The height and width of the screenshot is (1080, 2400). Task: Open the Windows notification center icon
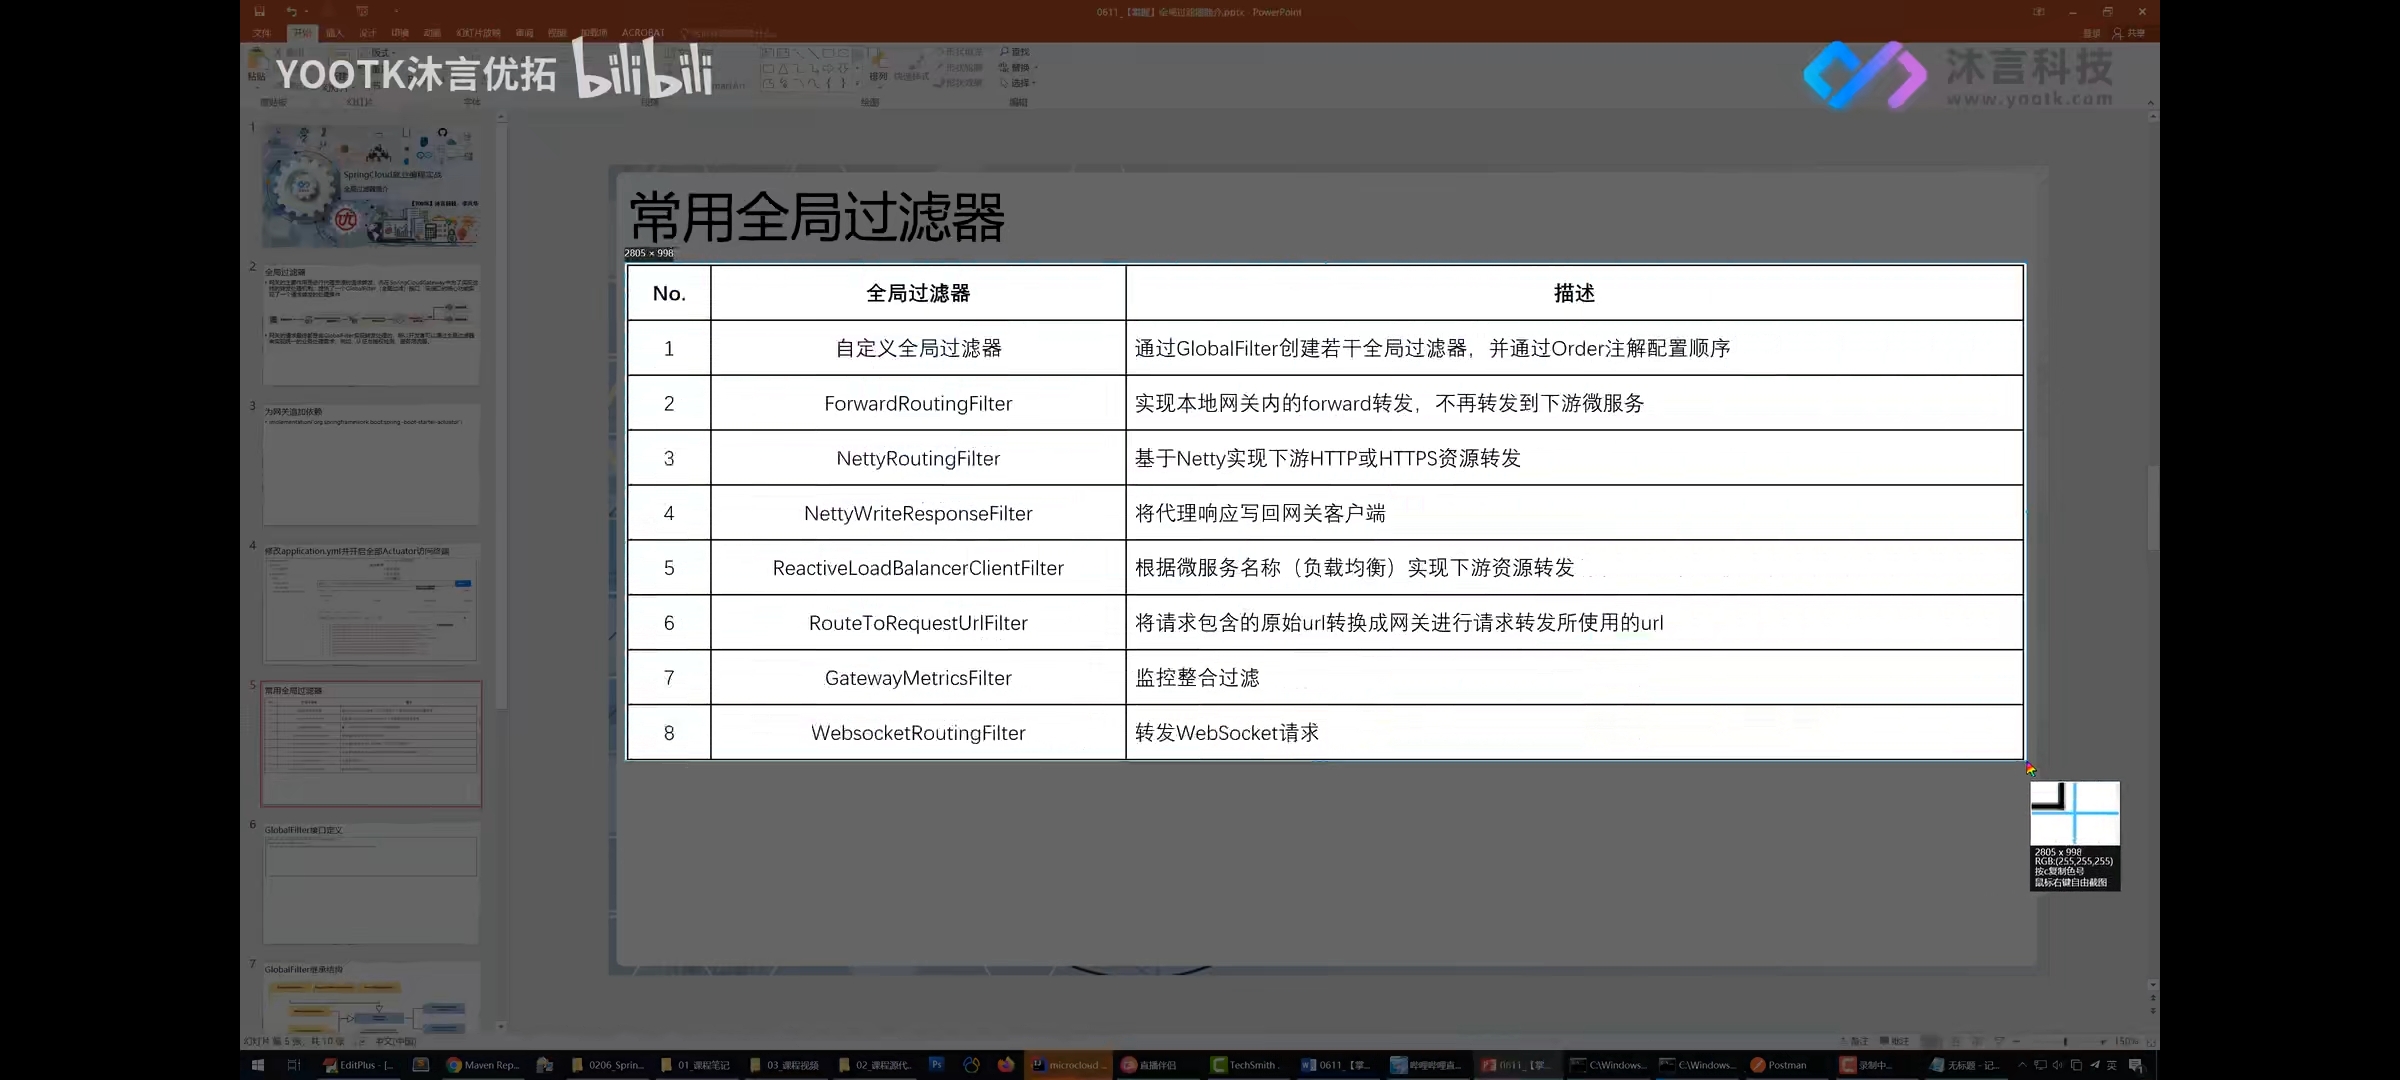(2135, 1065)
